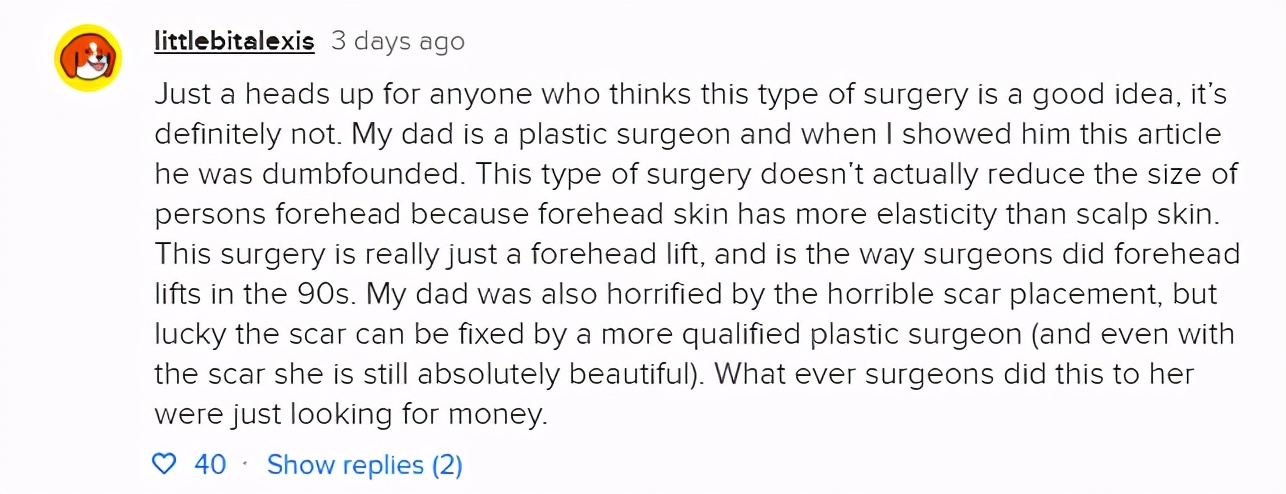Click the 3 days ago timestamp
This screenshot has height=494, width=1286.
(x=398, y=41)
